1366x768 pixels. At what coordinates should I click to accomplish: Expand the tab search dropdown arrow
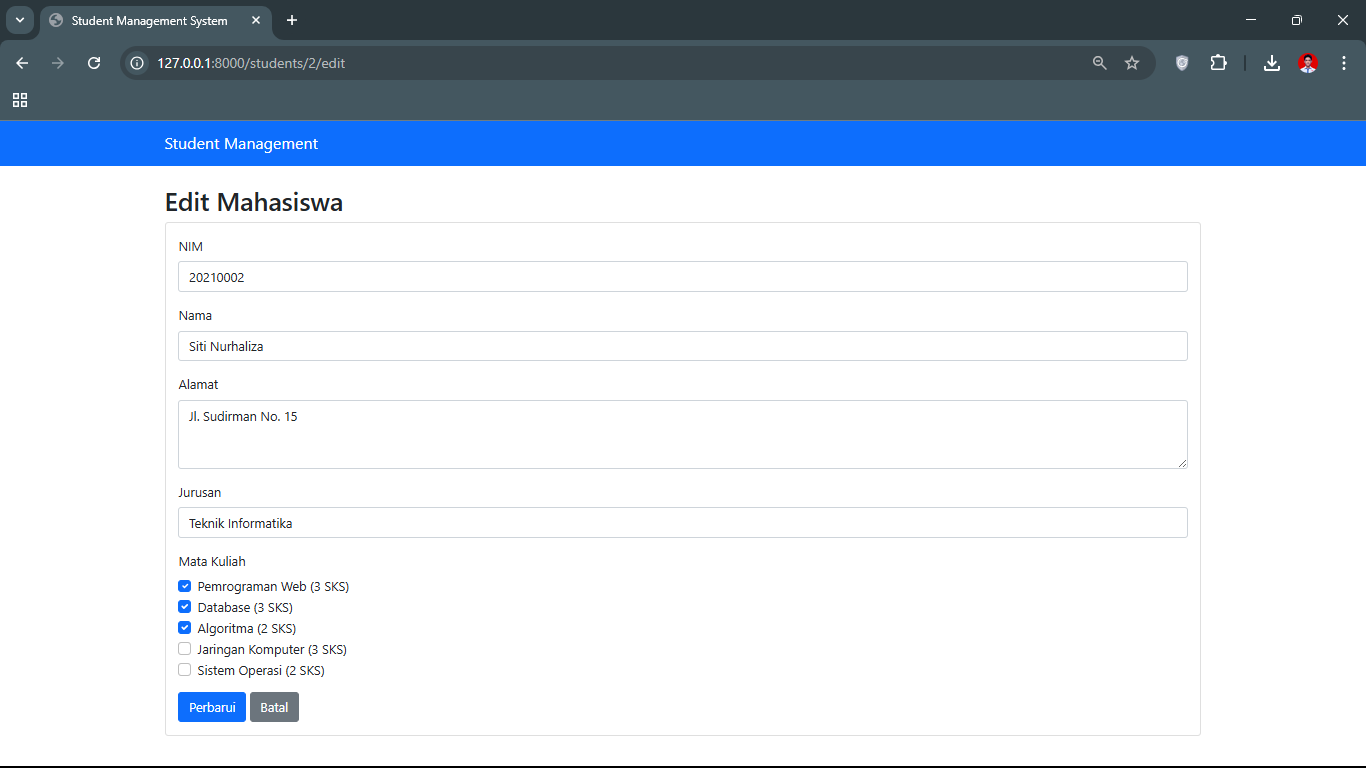click(19, 20)
